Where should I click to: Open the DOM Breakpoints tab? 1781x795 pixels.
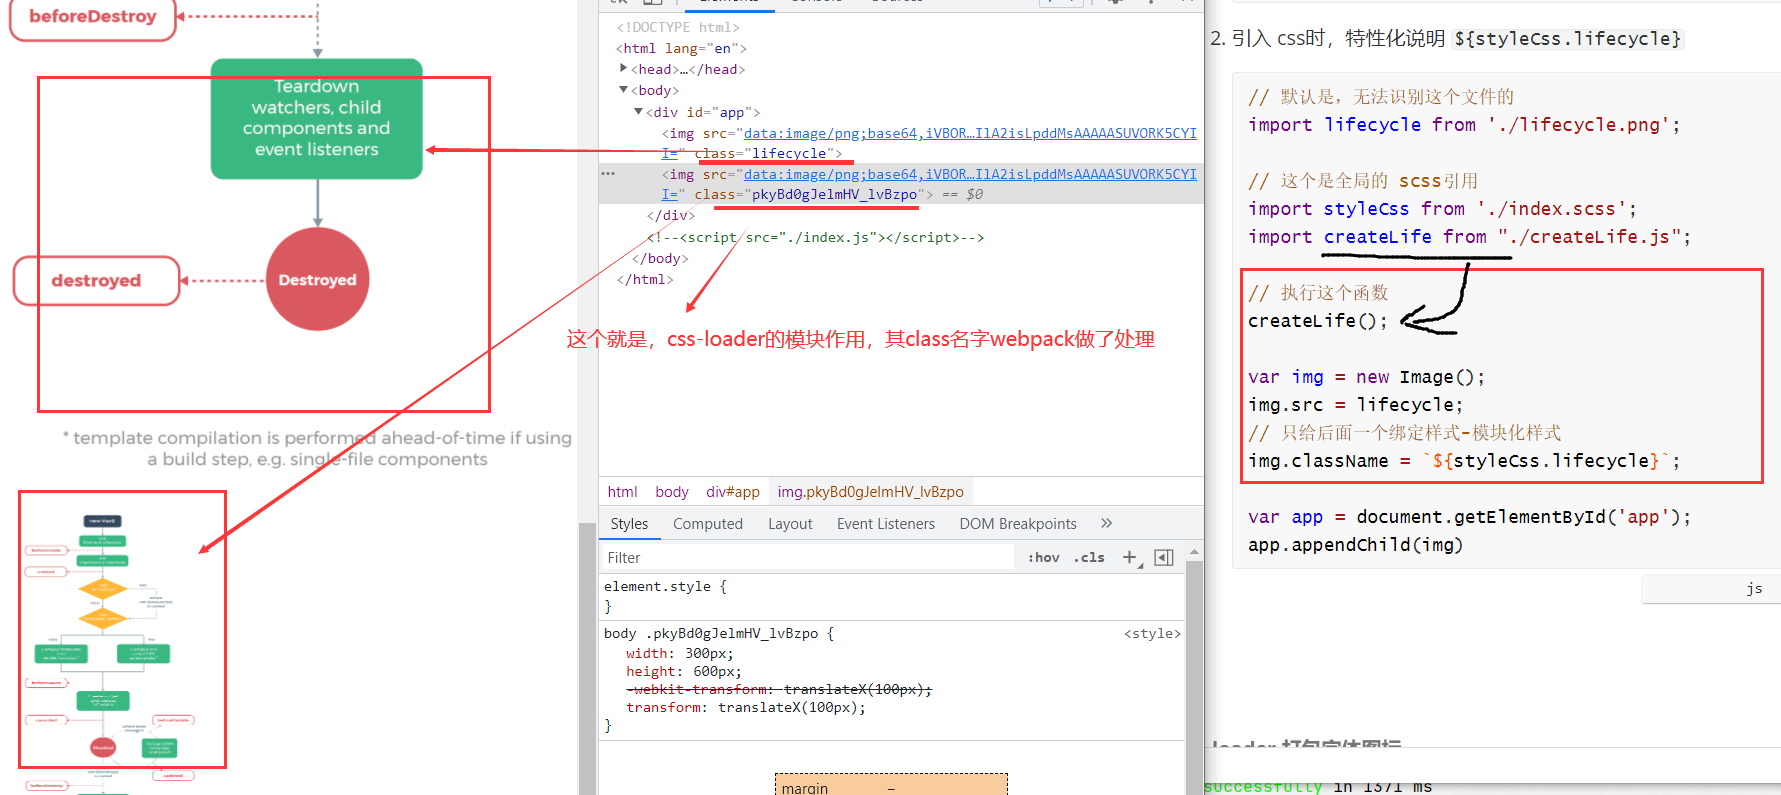(1018, 523)
